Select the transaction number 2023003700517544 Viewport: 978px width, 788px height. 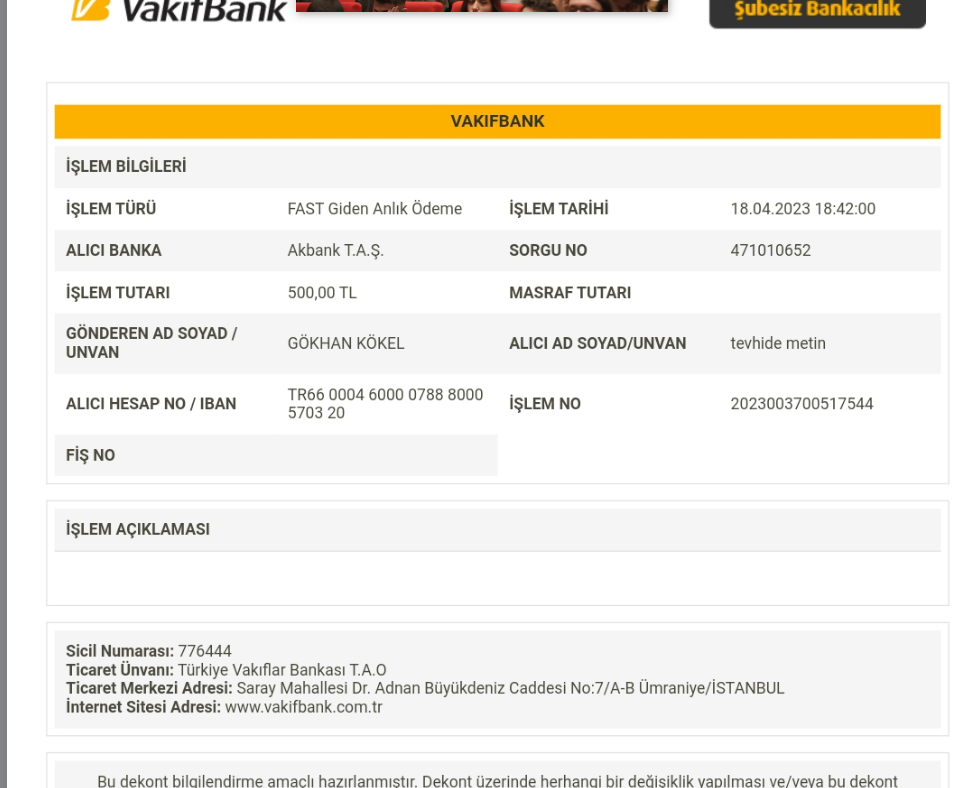pos(801,404)
